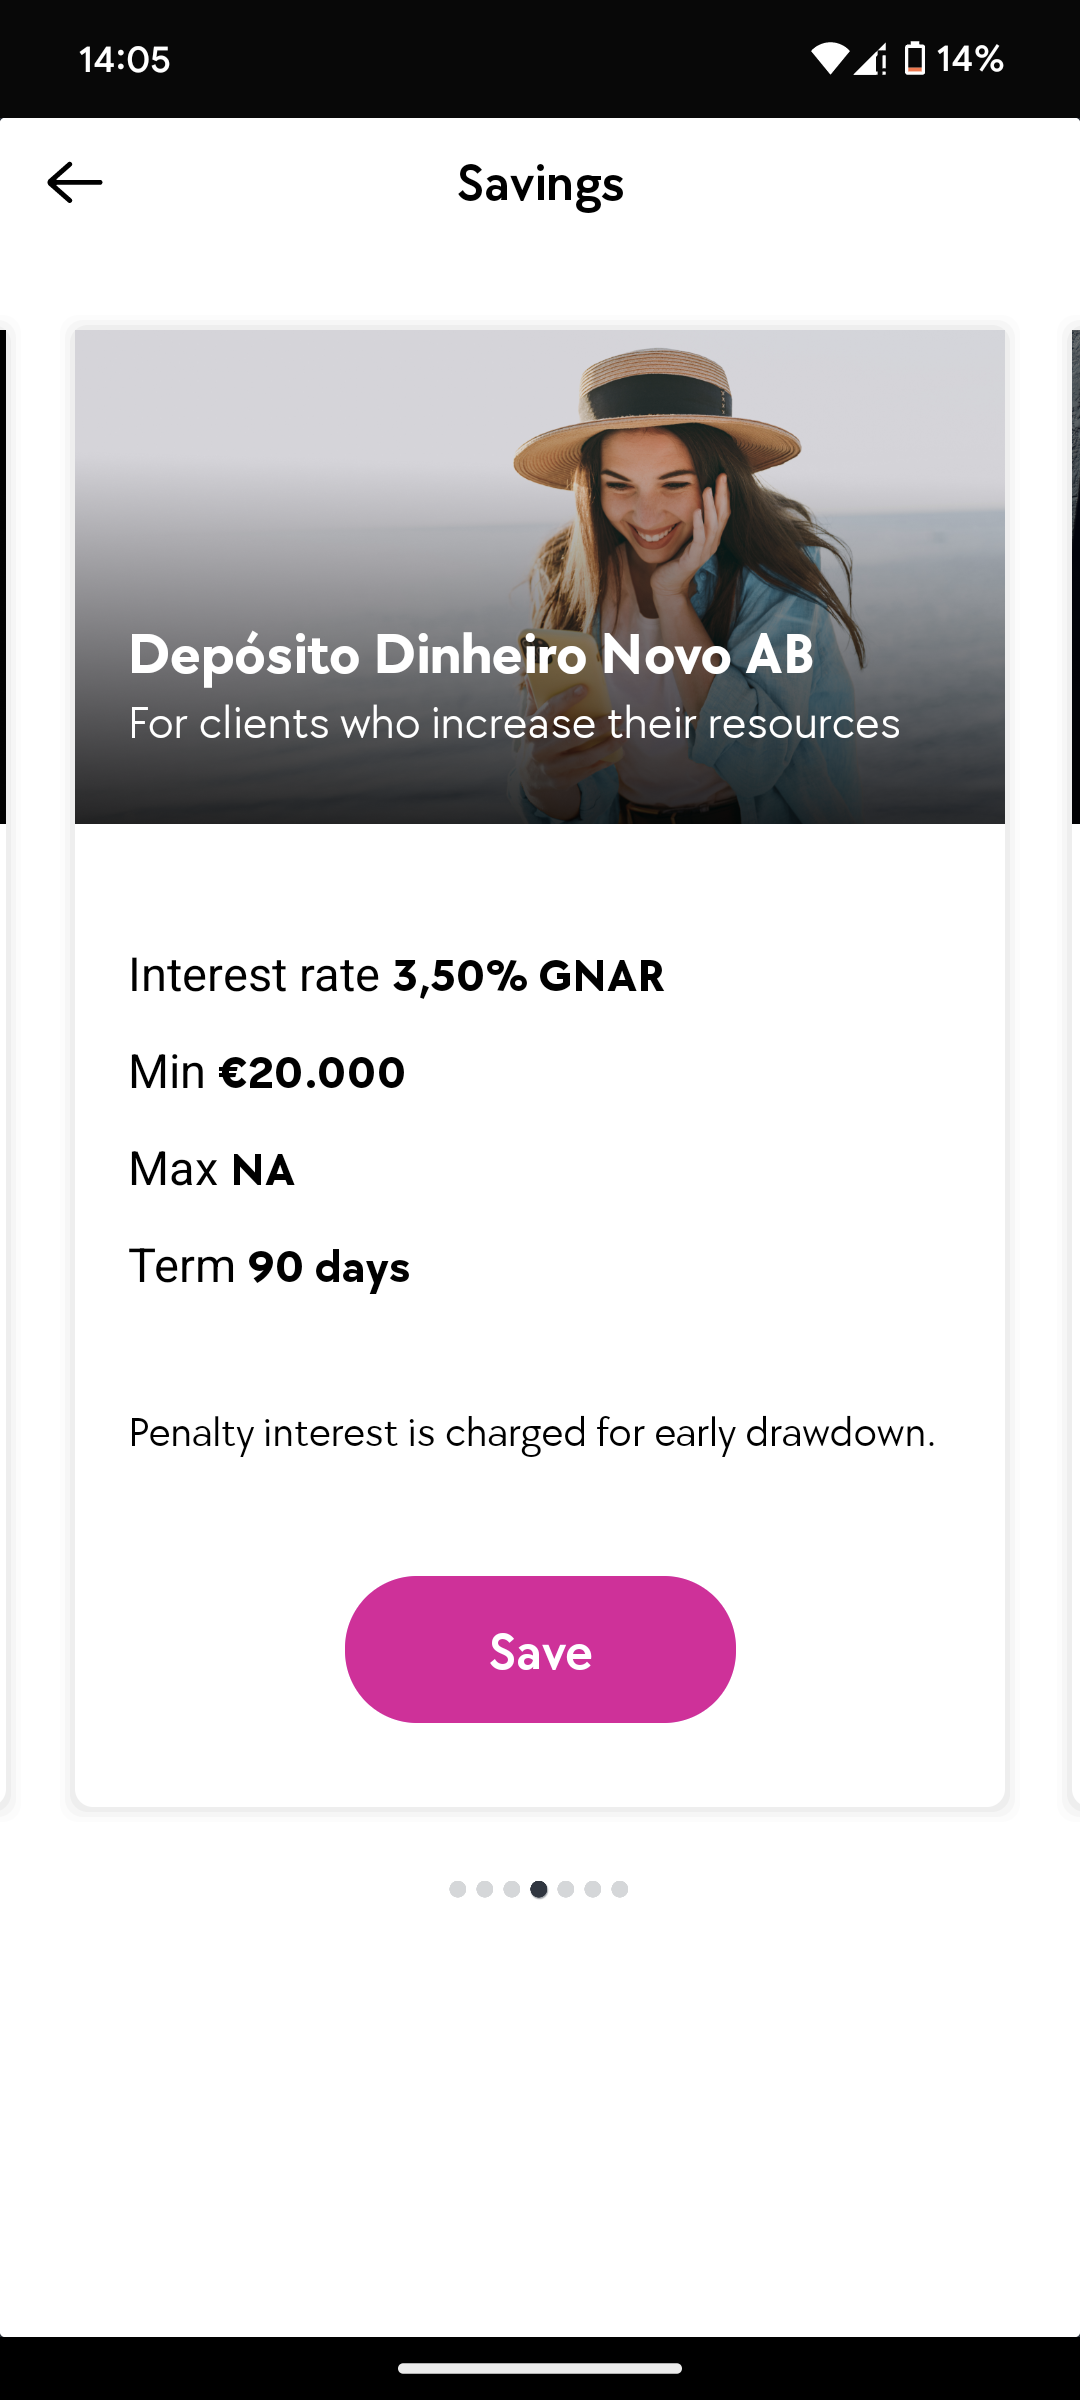The width and height of the screenshot is (1080, 2400).
Task: Tap the cellular signal icon
Action: pyautogui.click(x=869, y=59)
